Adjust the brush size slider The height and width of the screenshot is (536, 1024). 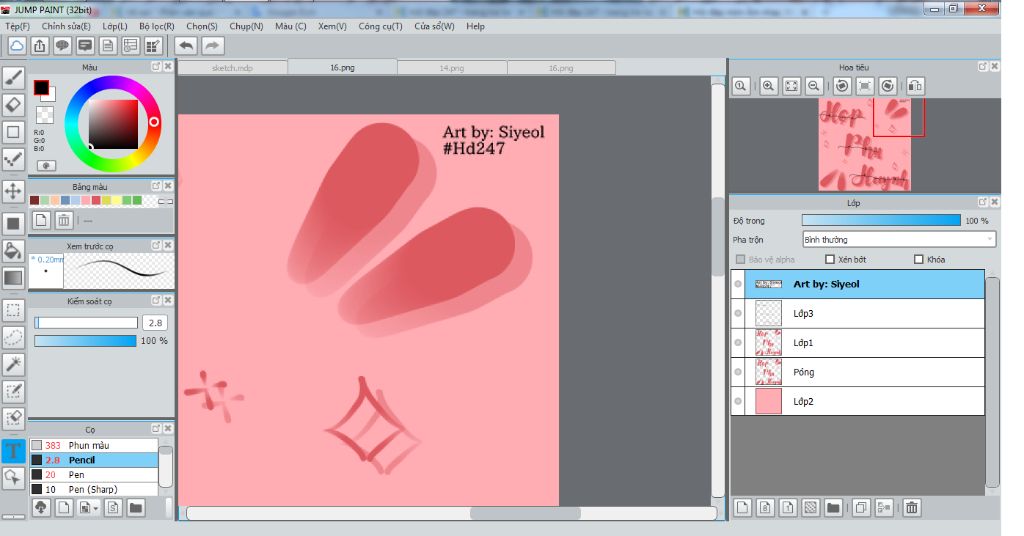pyautogui.click(x=86, y=323)
